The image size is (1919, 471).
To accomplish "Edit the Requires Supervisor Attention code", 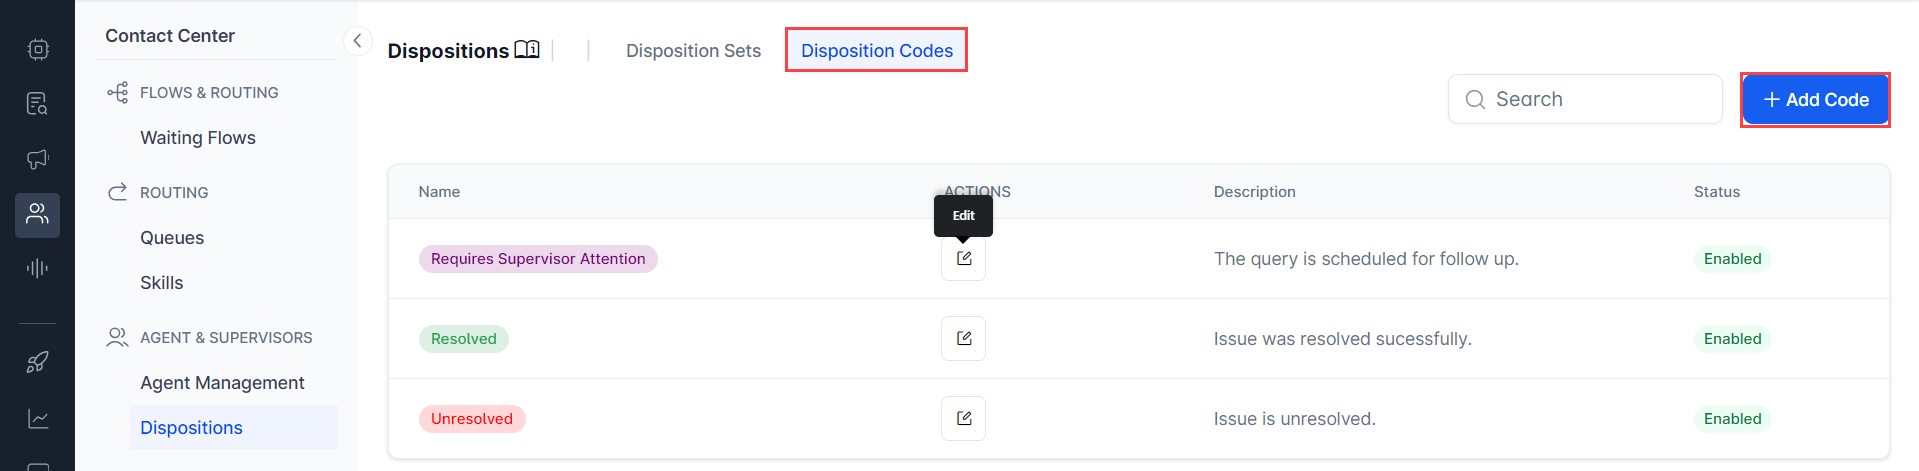I will coord(963,259).
